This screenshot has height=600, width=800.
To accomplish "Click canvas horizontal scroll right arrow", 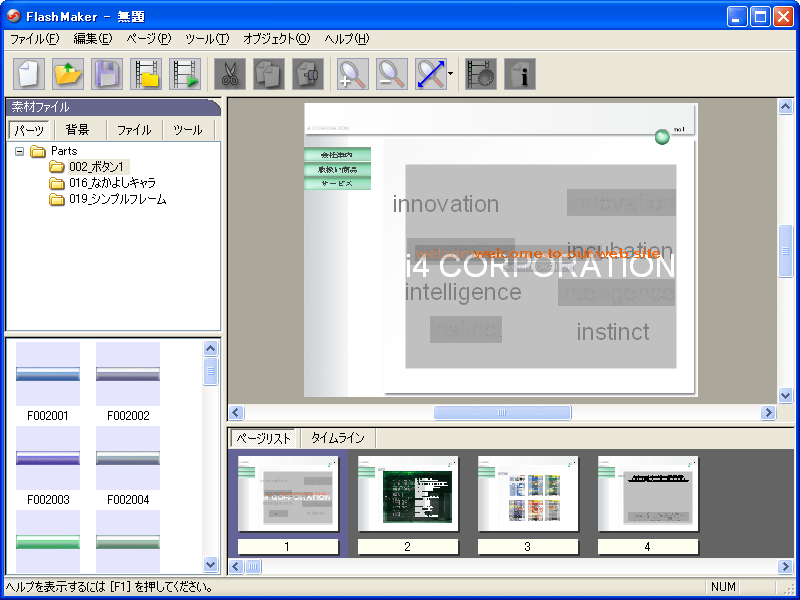I will pyautogui.click(x=768, y=412).
